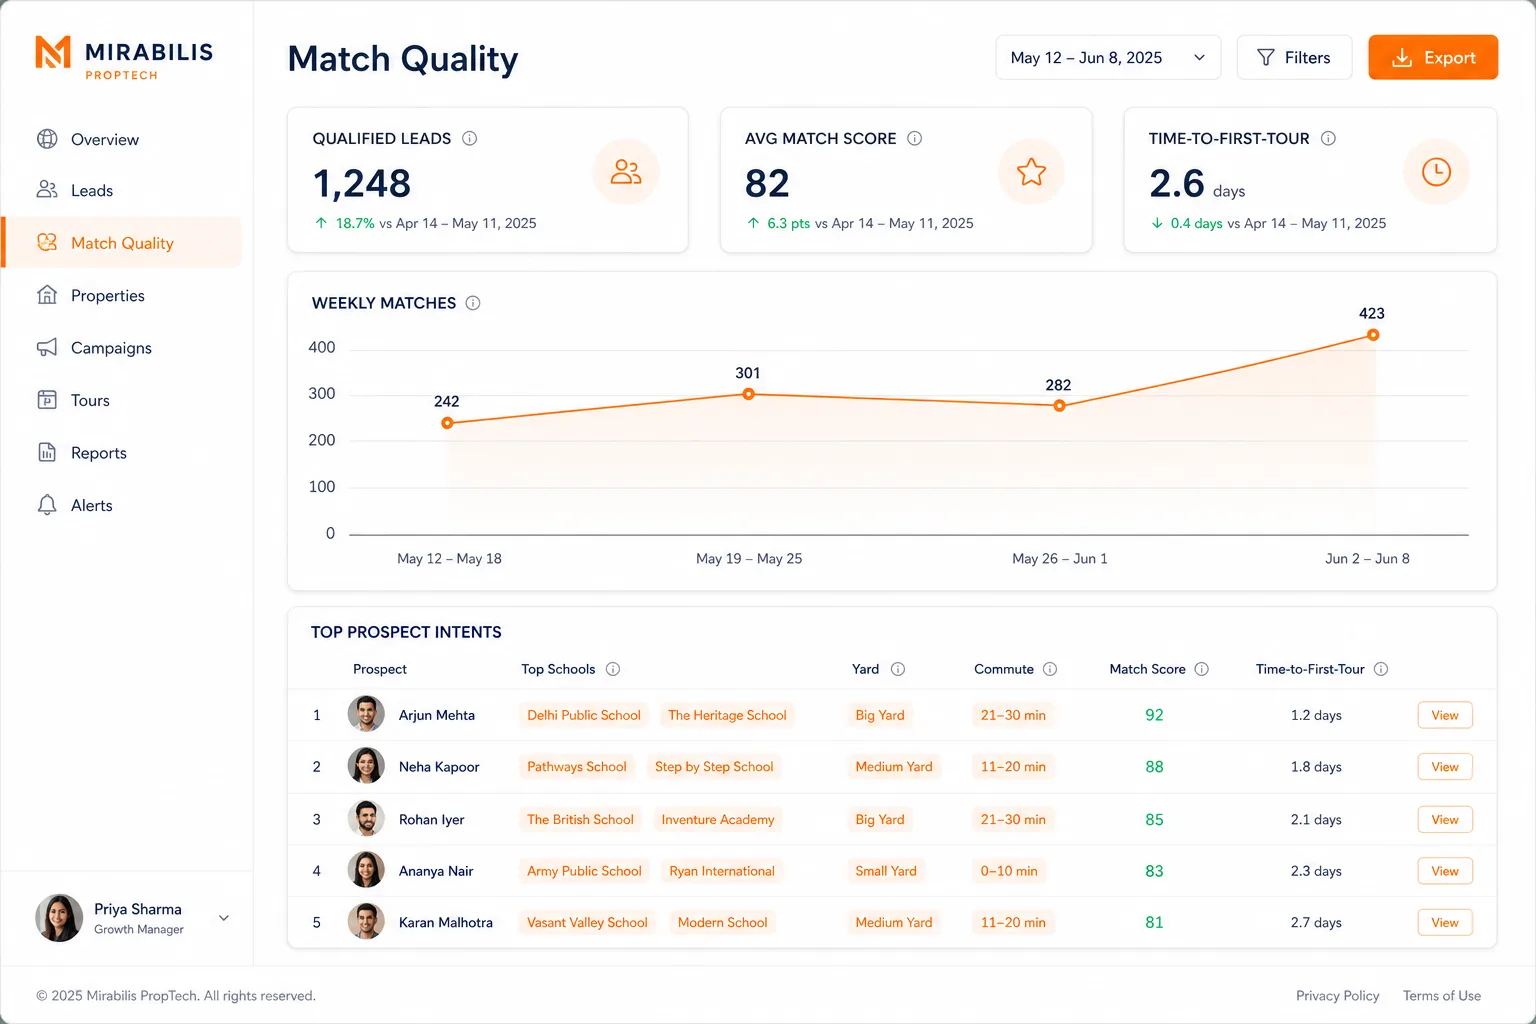Image resolution: width=1536 pixels, height=1024 pixels.
Task: Click the info icon in Commute column header
Action: pyautogui.click(x=1050, y=669)
